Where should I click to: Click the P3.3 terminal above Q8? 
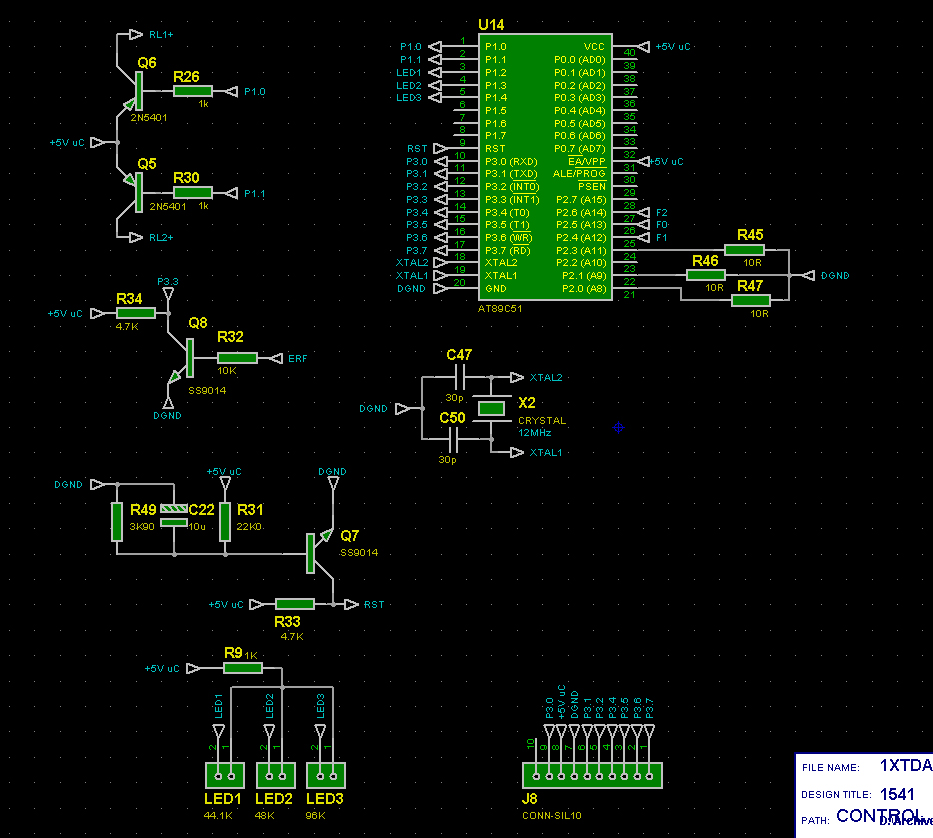[x=168, y=294]
